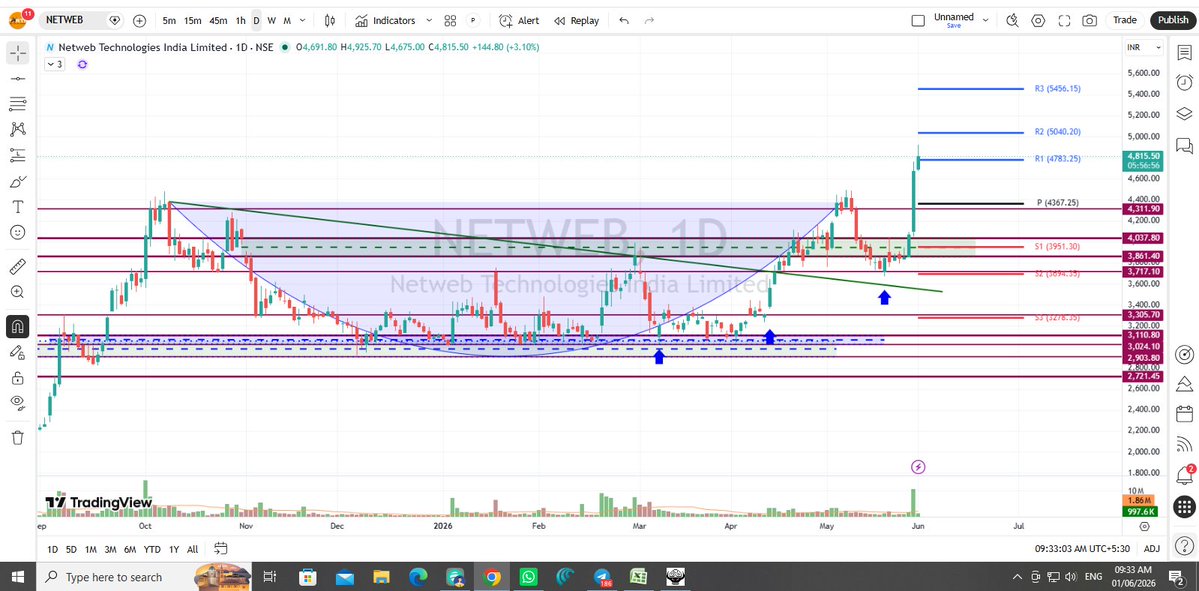Open quick search

(x=1012, y=21)
